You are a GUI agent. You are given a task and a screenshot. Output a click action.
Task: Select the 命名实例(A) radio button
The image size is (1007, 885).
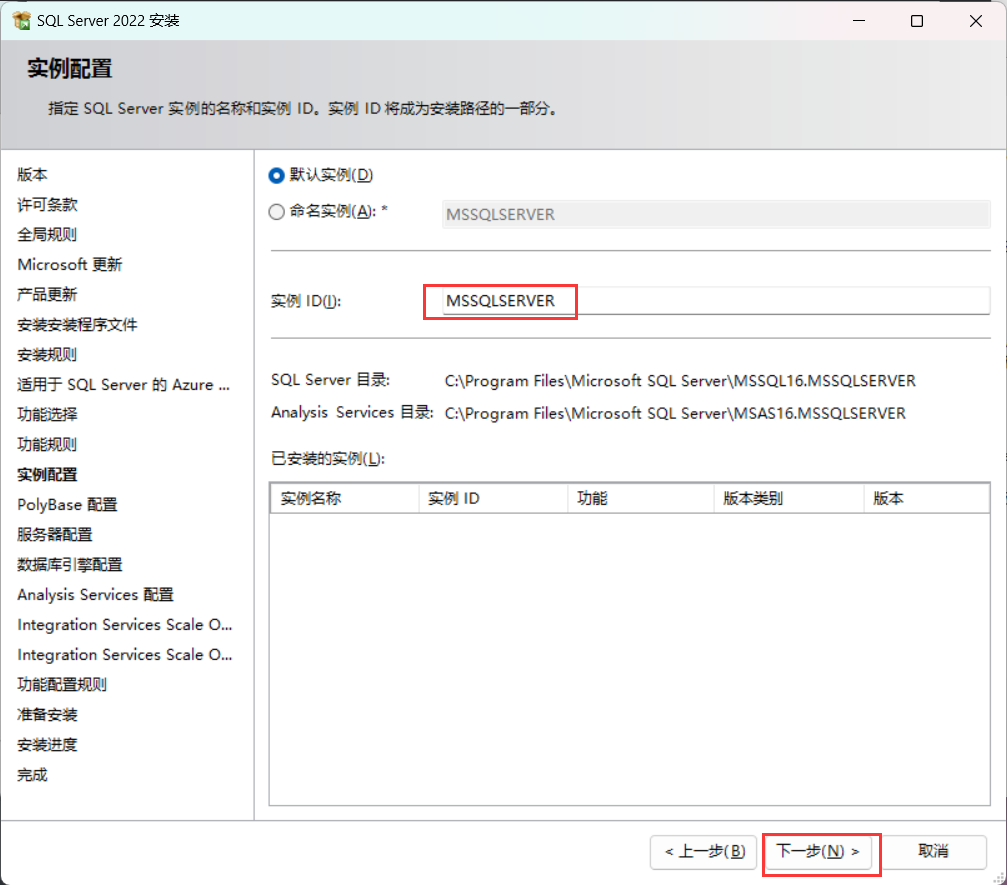click(276, 211)
